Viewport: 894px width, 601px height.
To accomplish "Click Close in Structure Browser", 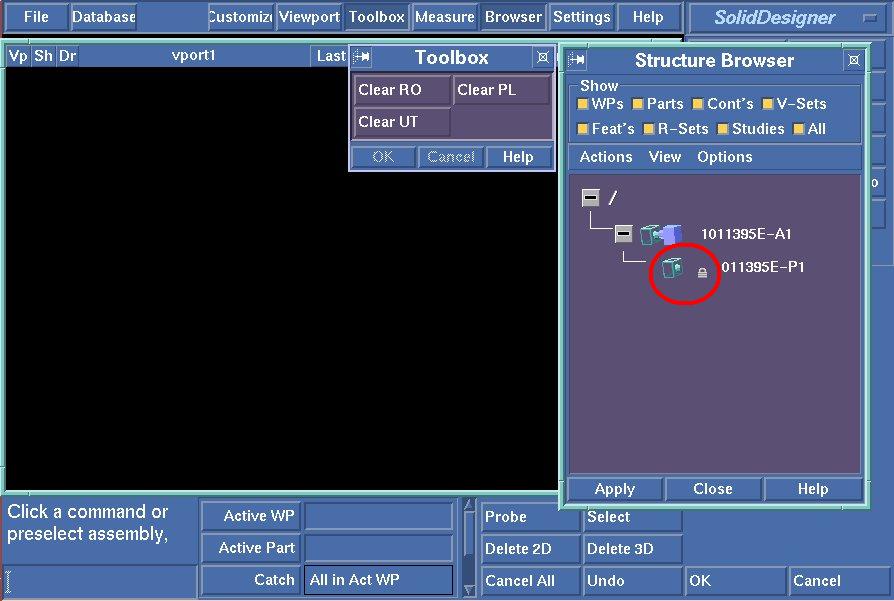I will click(x=713, y=489).
